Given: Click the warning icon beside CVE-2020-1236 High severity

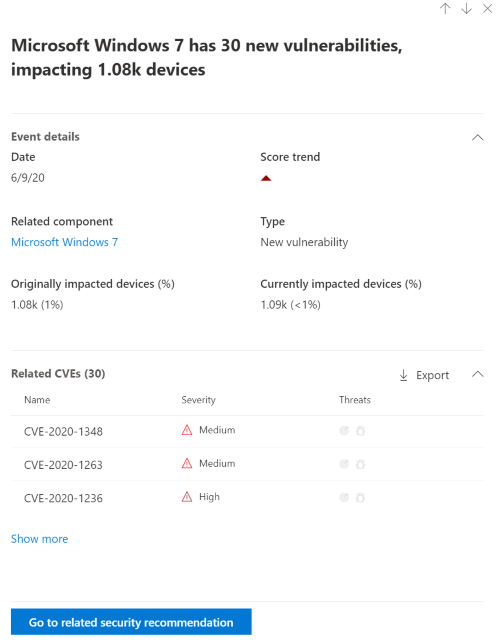Looking at the screenshot, I should (187, 497).
